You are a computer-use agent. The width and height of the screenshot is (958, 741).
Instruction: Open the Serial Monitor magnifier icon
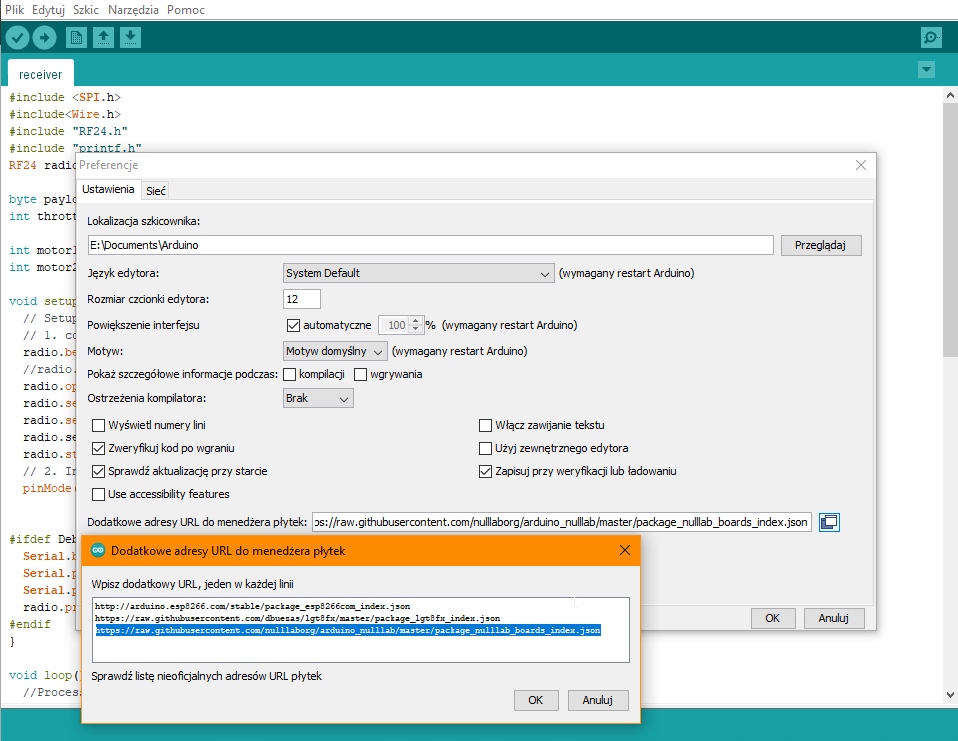coord(931,38)
